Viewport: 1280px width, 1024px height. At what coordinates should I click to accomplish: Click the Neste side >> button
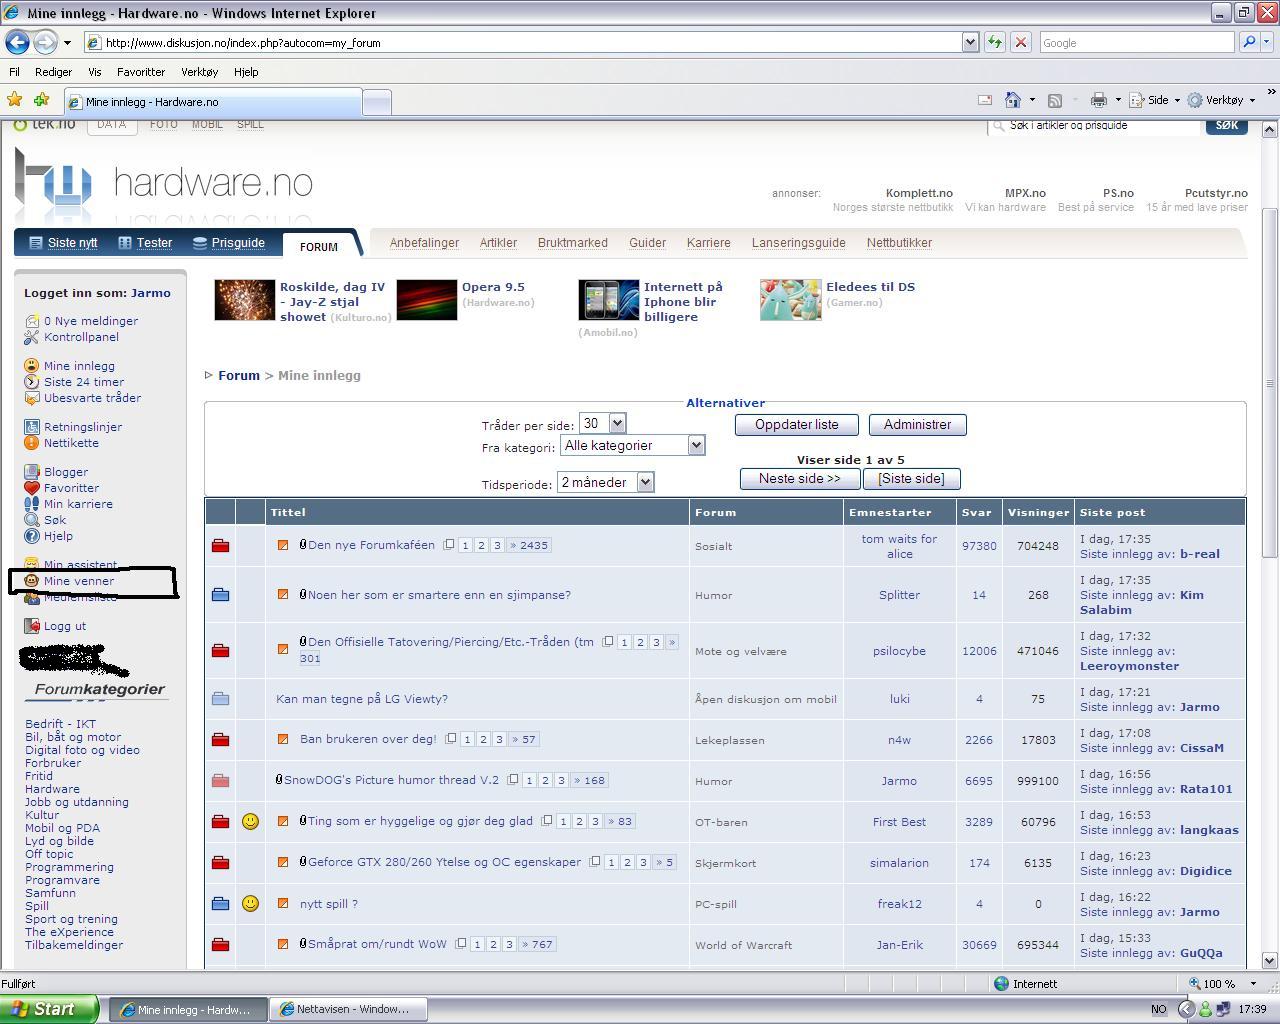(x=799, y=479)
